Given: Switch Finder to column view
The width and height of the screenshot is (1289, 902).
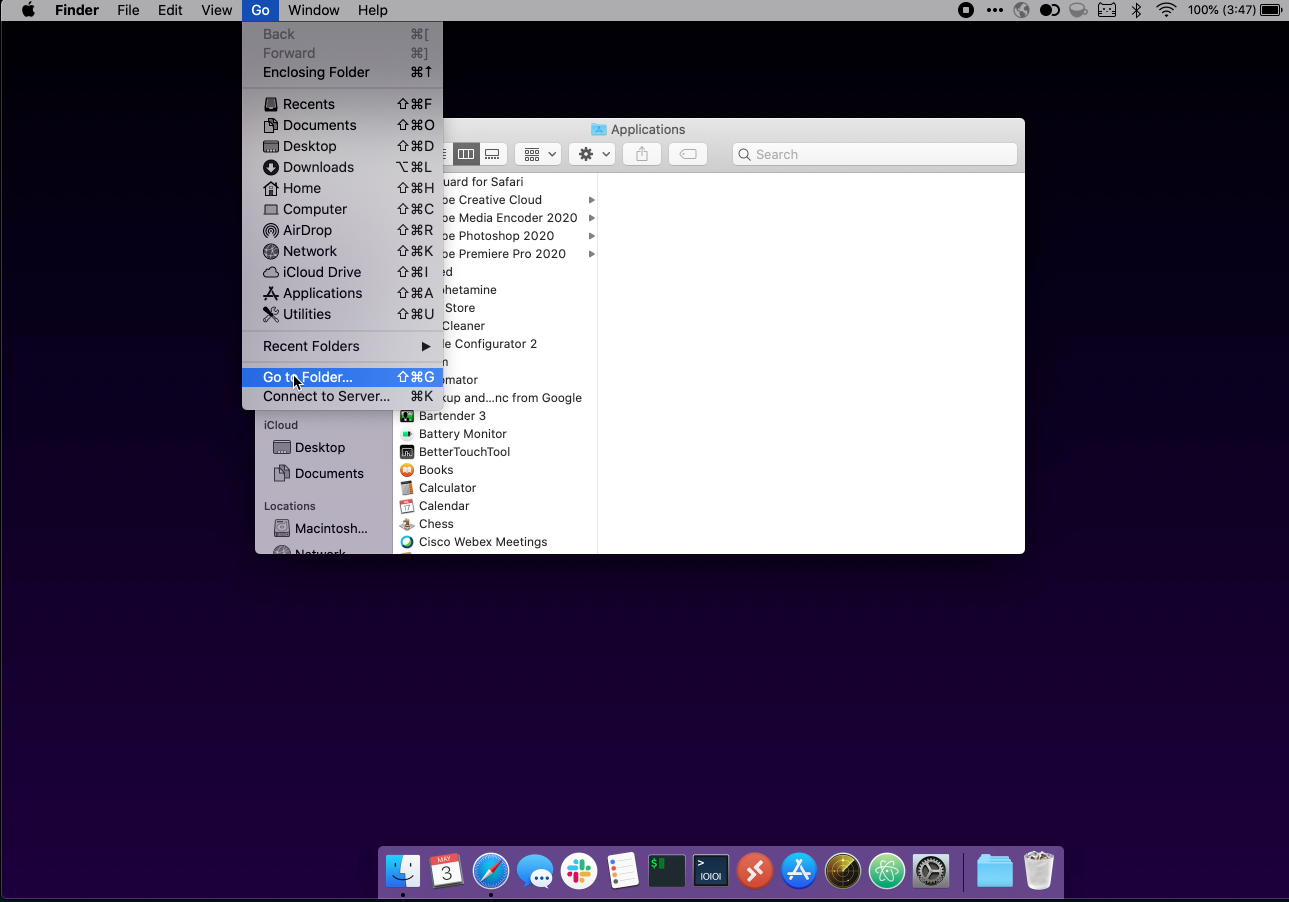Looking at the screenshot, I should pos(466,154).
